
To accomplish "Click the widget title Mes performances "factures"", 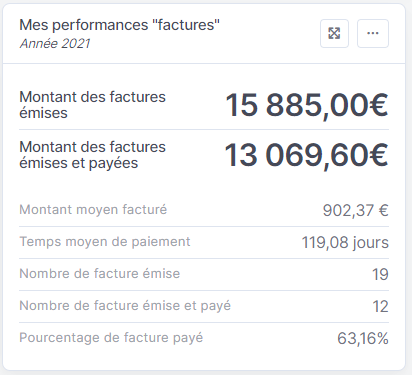I will (x=119, y=25).
